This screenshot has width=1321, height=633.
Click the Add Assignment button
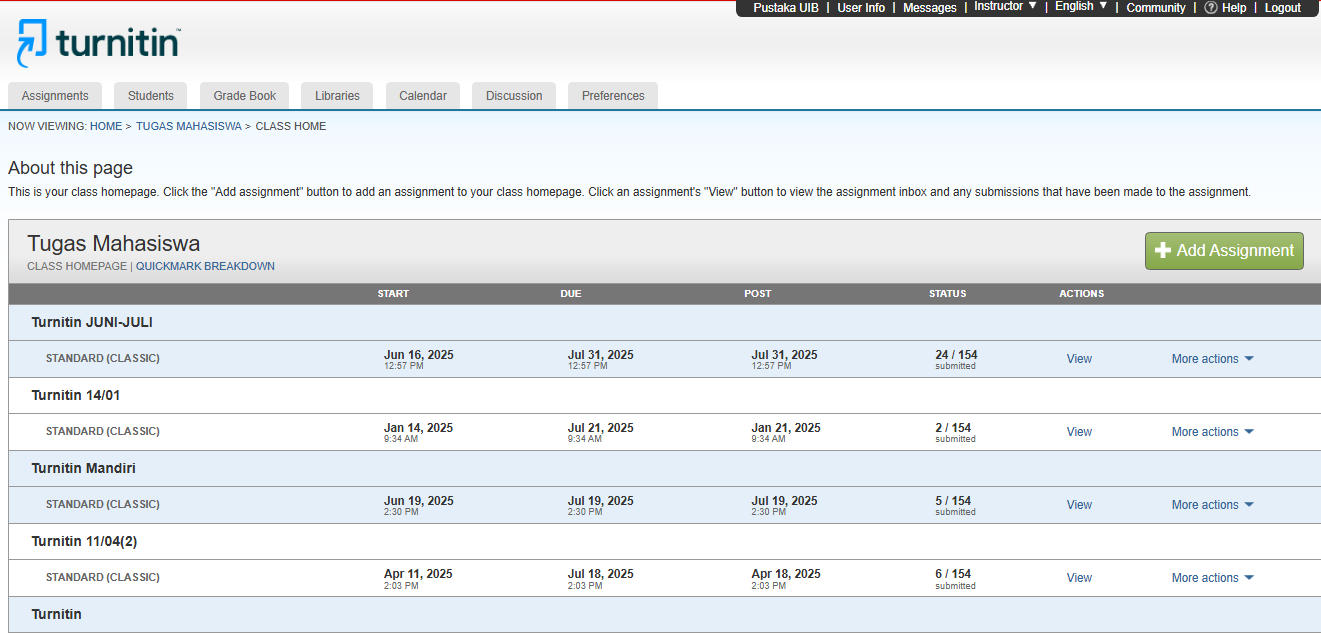tap(1224, 251)
